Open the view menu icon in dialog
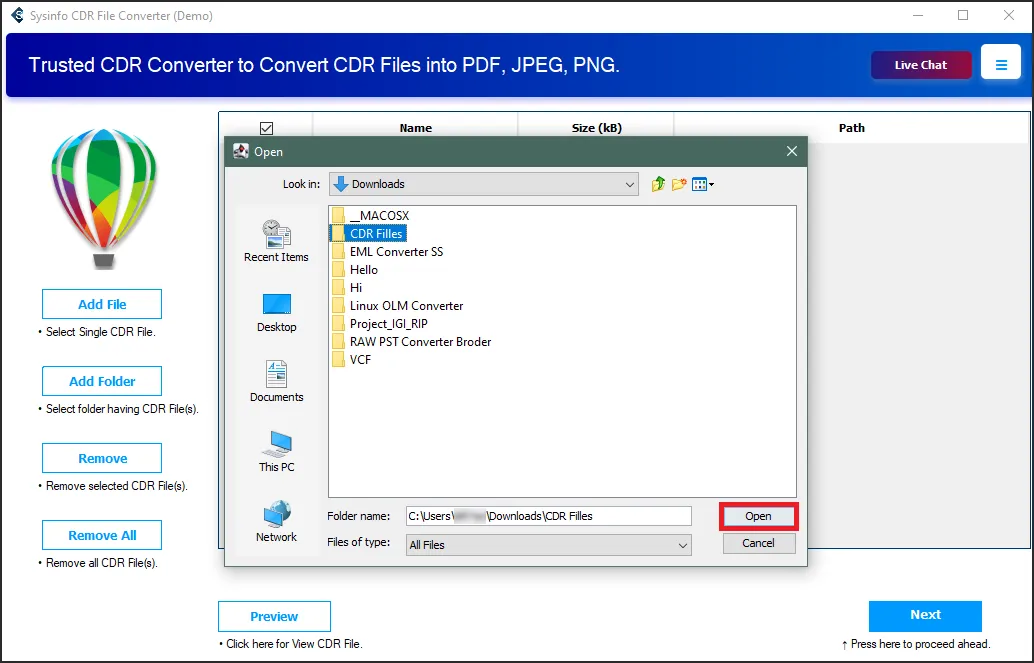 tap(703, 184)
